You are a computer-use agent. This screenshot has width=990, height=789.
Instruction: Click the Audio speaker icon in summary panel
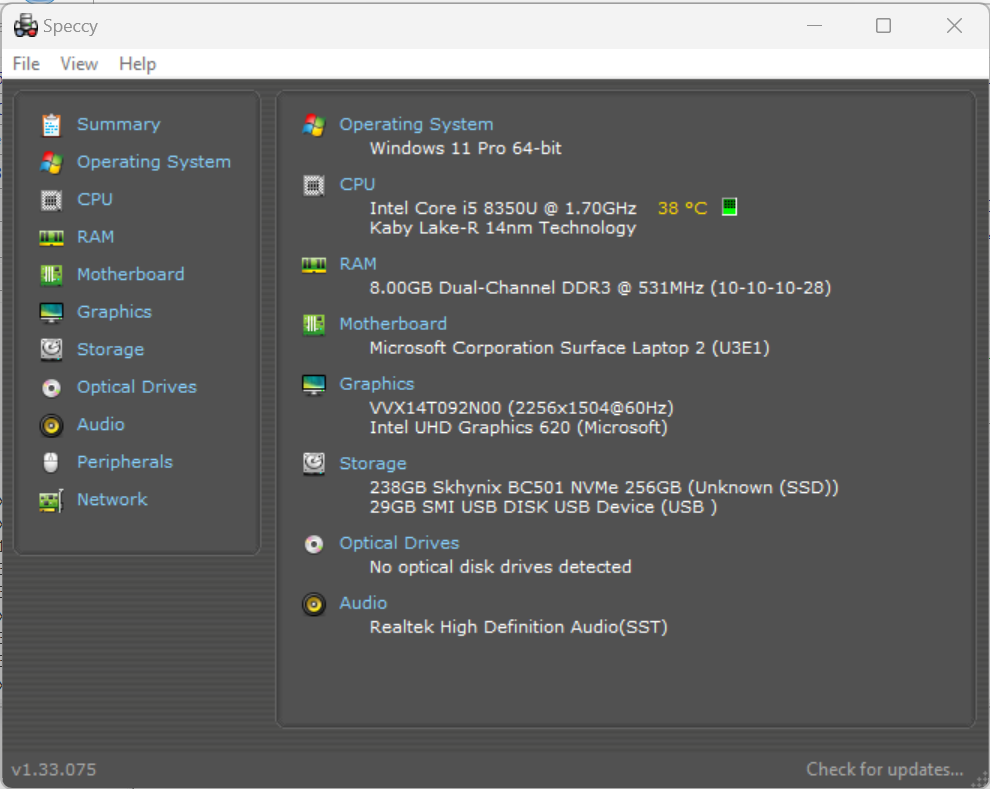314,604
